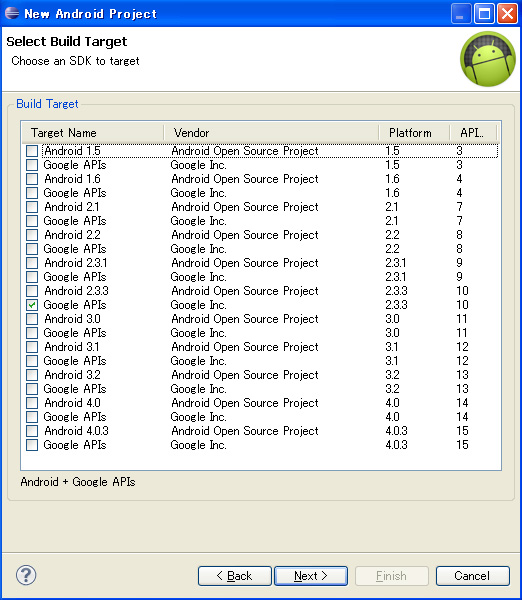Image resolution: width=522 pixels, height=600 pixels.
Task: Check Google APIs checkbox for platform 1.6
Action: [x=32, y=193]
